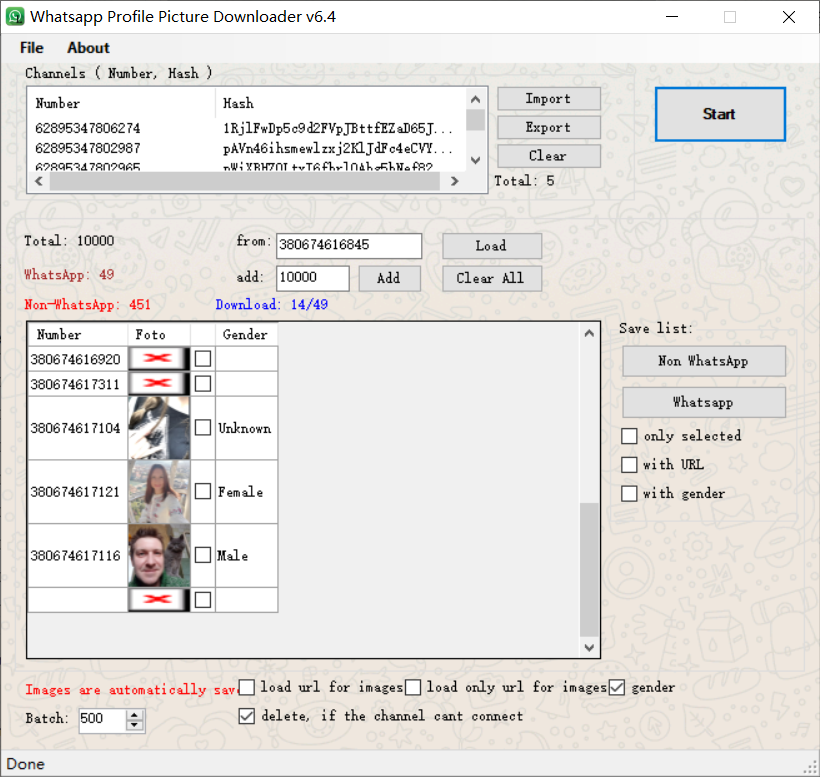
Task: Click the red X photo for 380674616920
Action: pyautogui.click(x=159, y=359)
